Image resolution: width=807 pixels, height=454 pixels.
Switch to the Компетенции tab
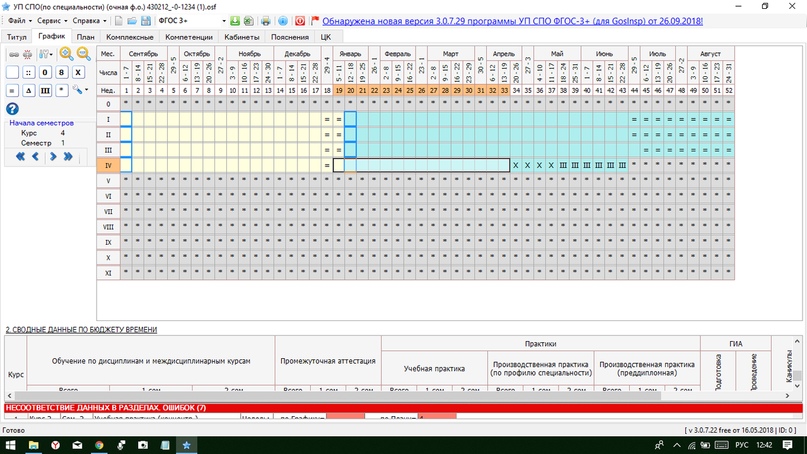(189, 37)
